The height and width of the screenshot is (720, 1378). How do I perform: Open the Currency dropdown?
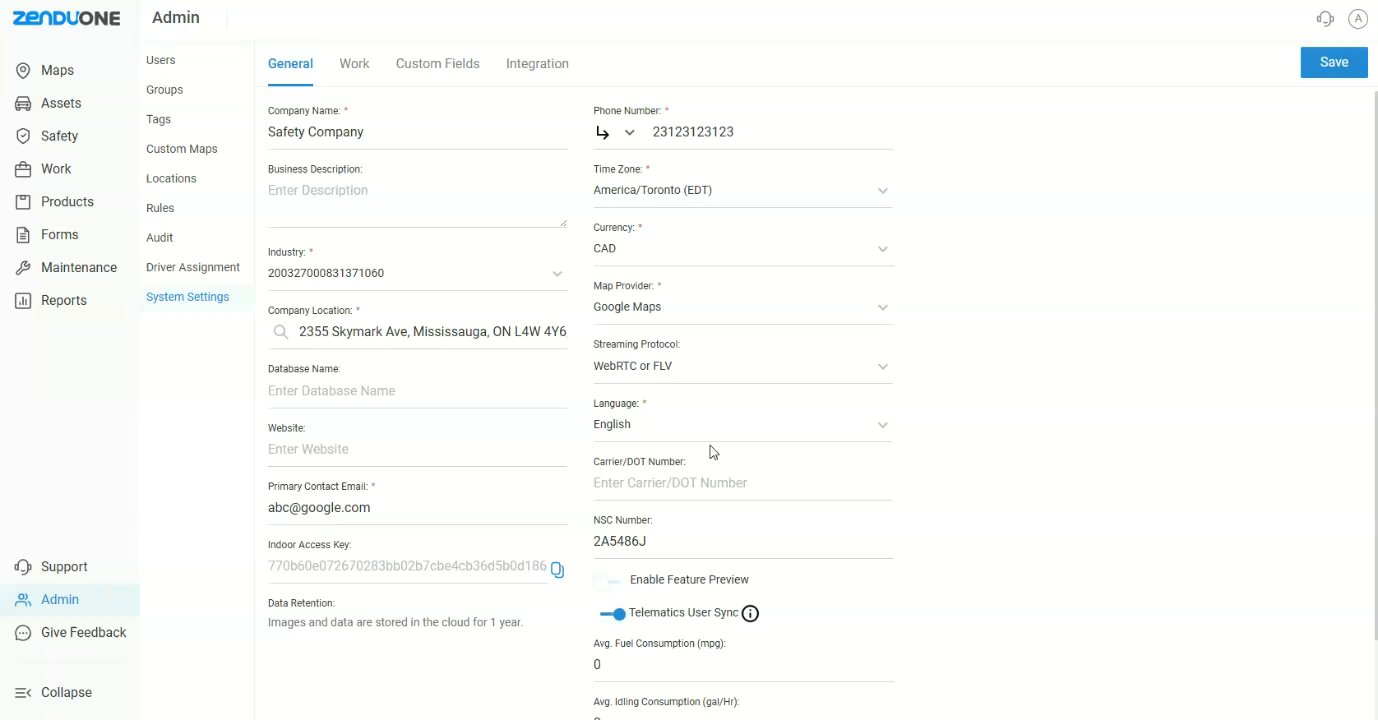882,249
